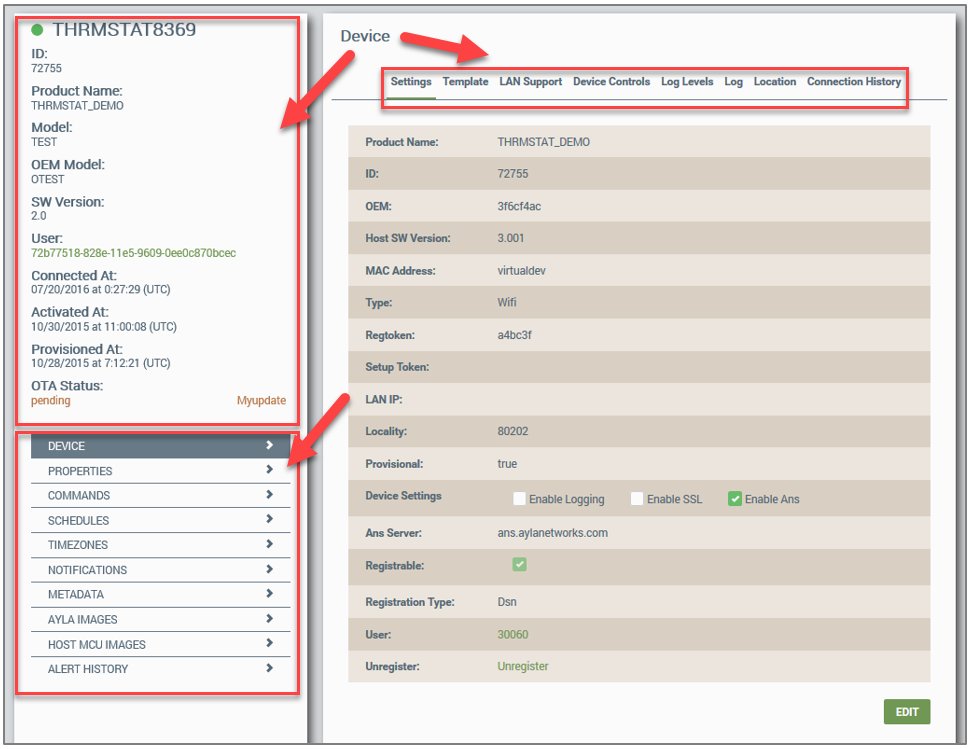
Task: Open the PROPERTIES sidebar item
Action: tap(160, 471)
